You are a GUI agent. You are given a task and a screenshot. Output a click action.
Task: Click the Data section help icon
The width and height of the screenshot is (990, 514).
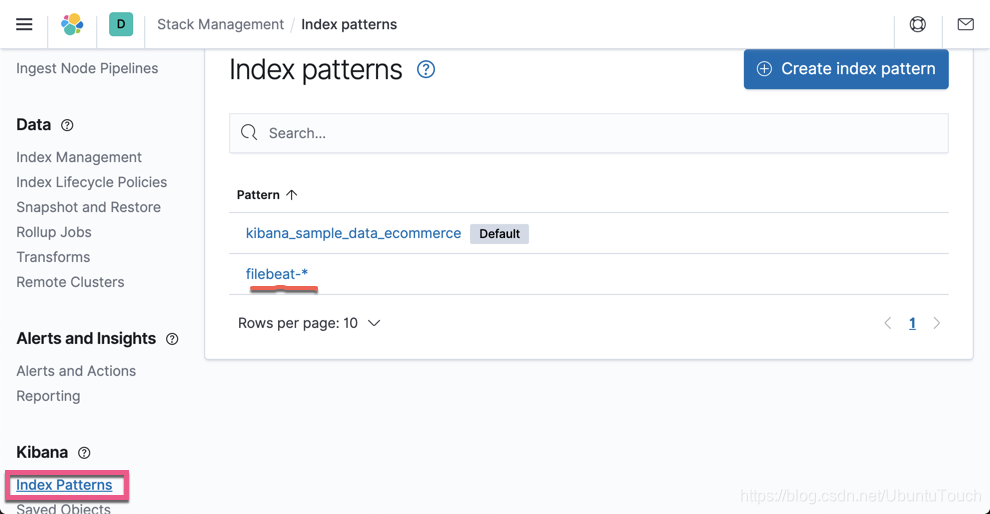pyautogui.click(x=67, y=125)
